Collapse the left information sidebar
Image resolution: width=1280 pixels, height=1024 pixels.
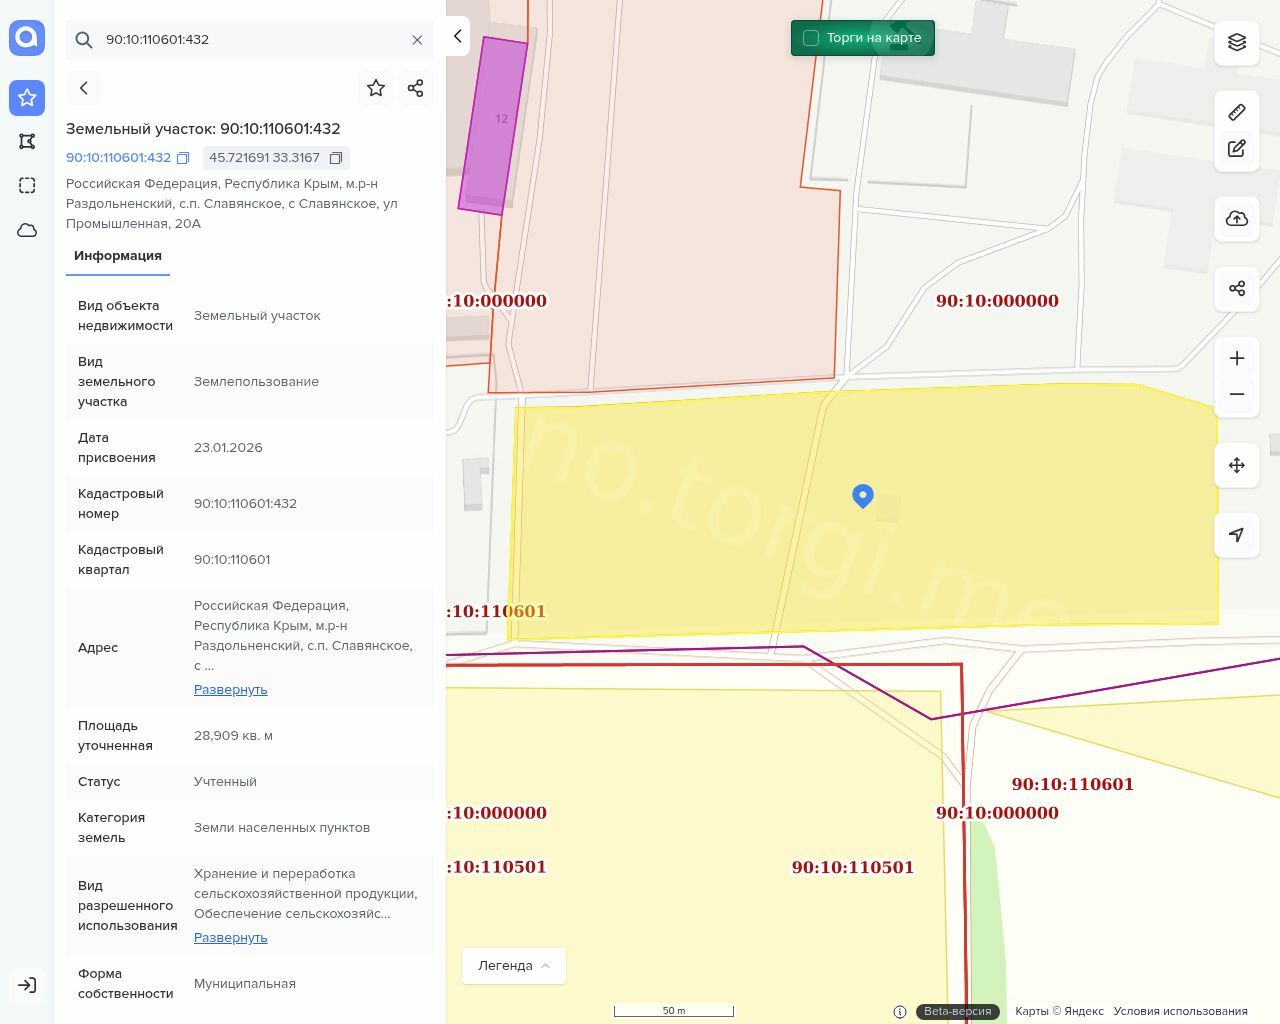point(457,36)
